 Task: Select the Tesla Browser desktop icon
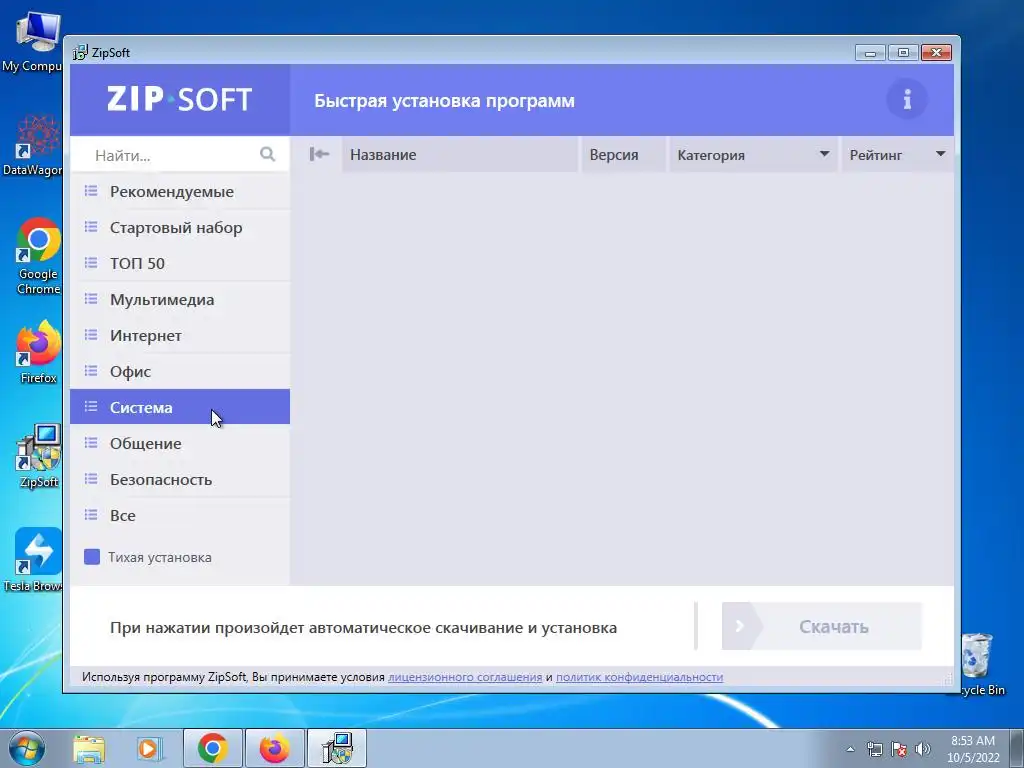36,560
